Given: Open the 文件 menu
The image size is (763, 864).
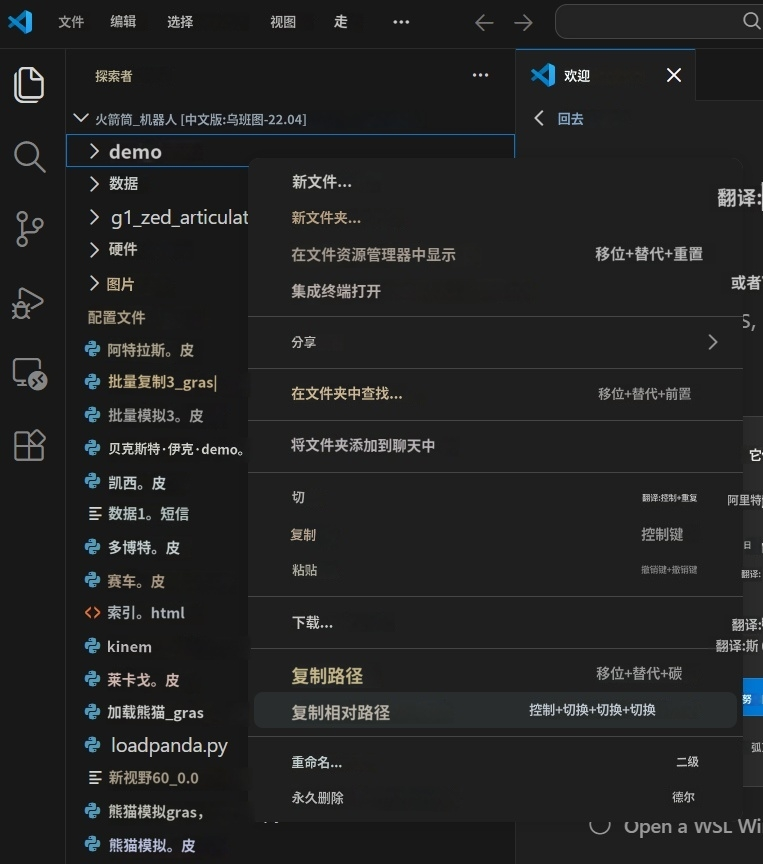Looking at the screenshot, I should pyautogui.click(x=71, y=22).
